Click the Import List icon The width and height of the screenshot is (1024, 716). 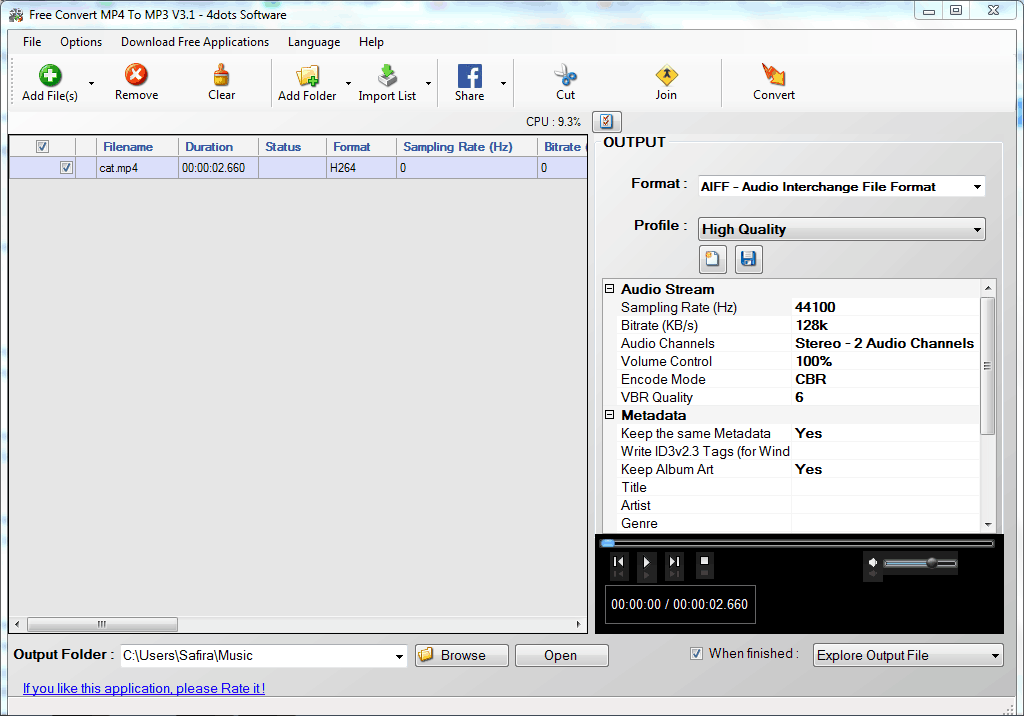tap(387, 76)
